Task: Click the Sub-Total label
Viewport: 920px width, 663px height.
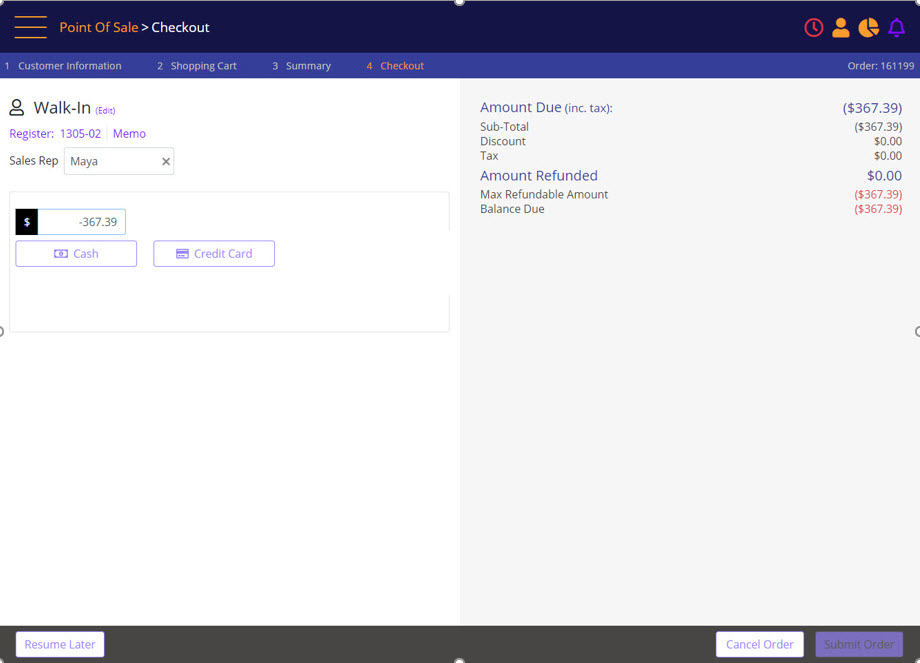Action: click(x=504, y=127)
